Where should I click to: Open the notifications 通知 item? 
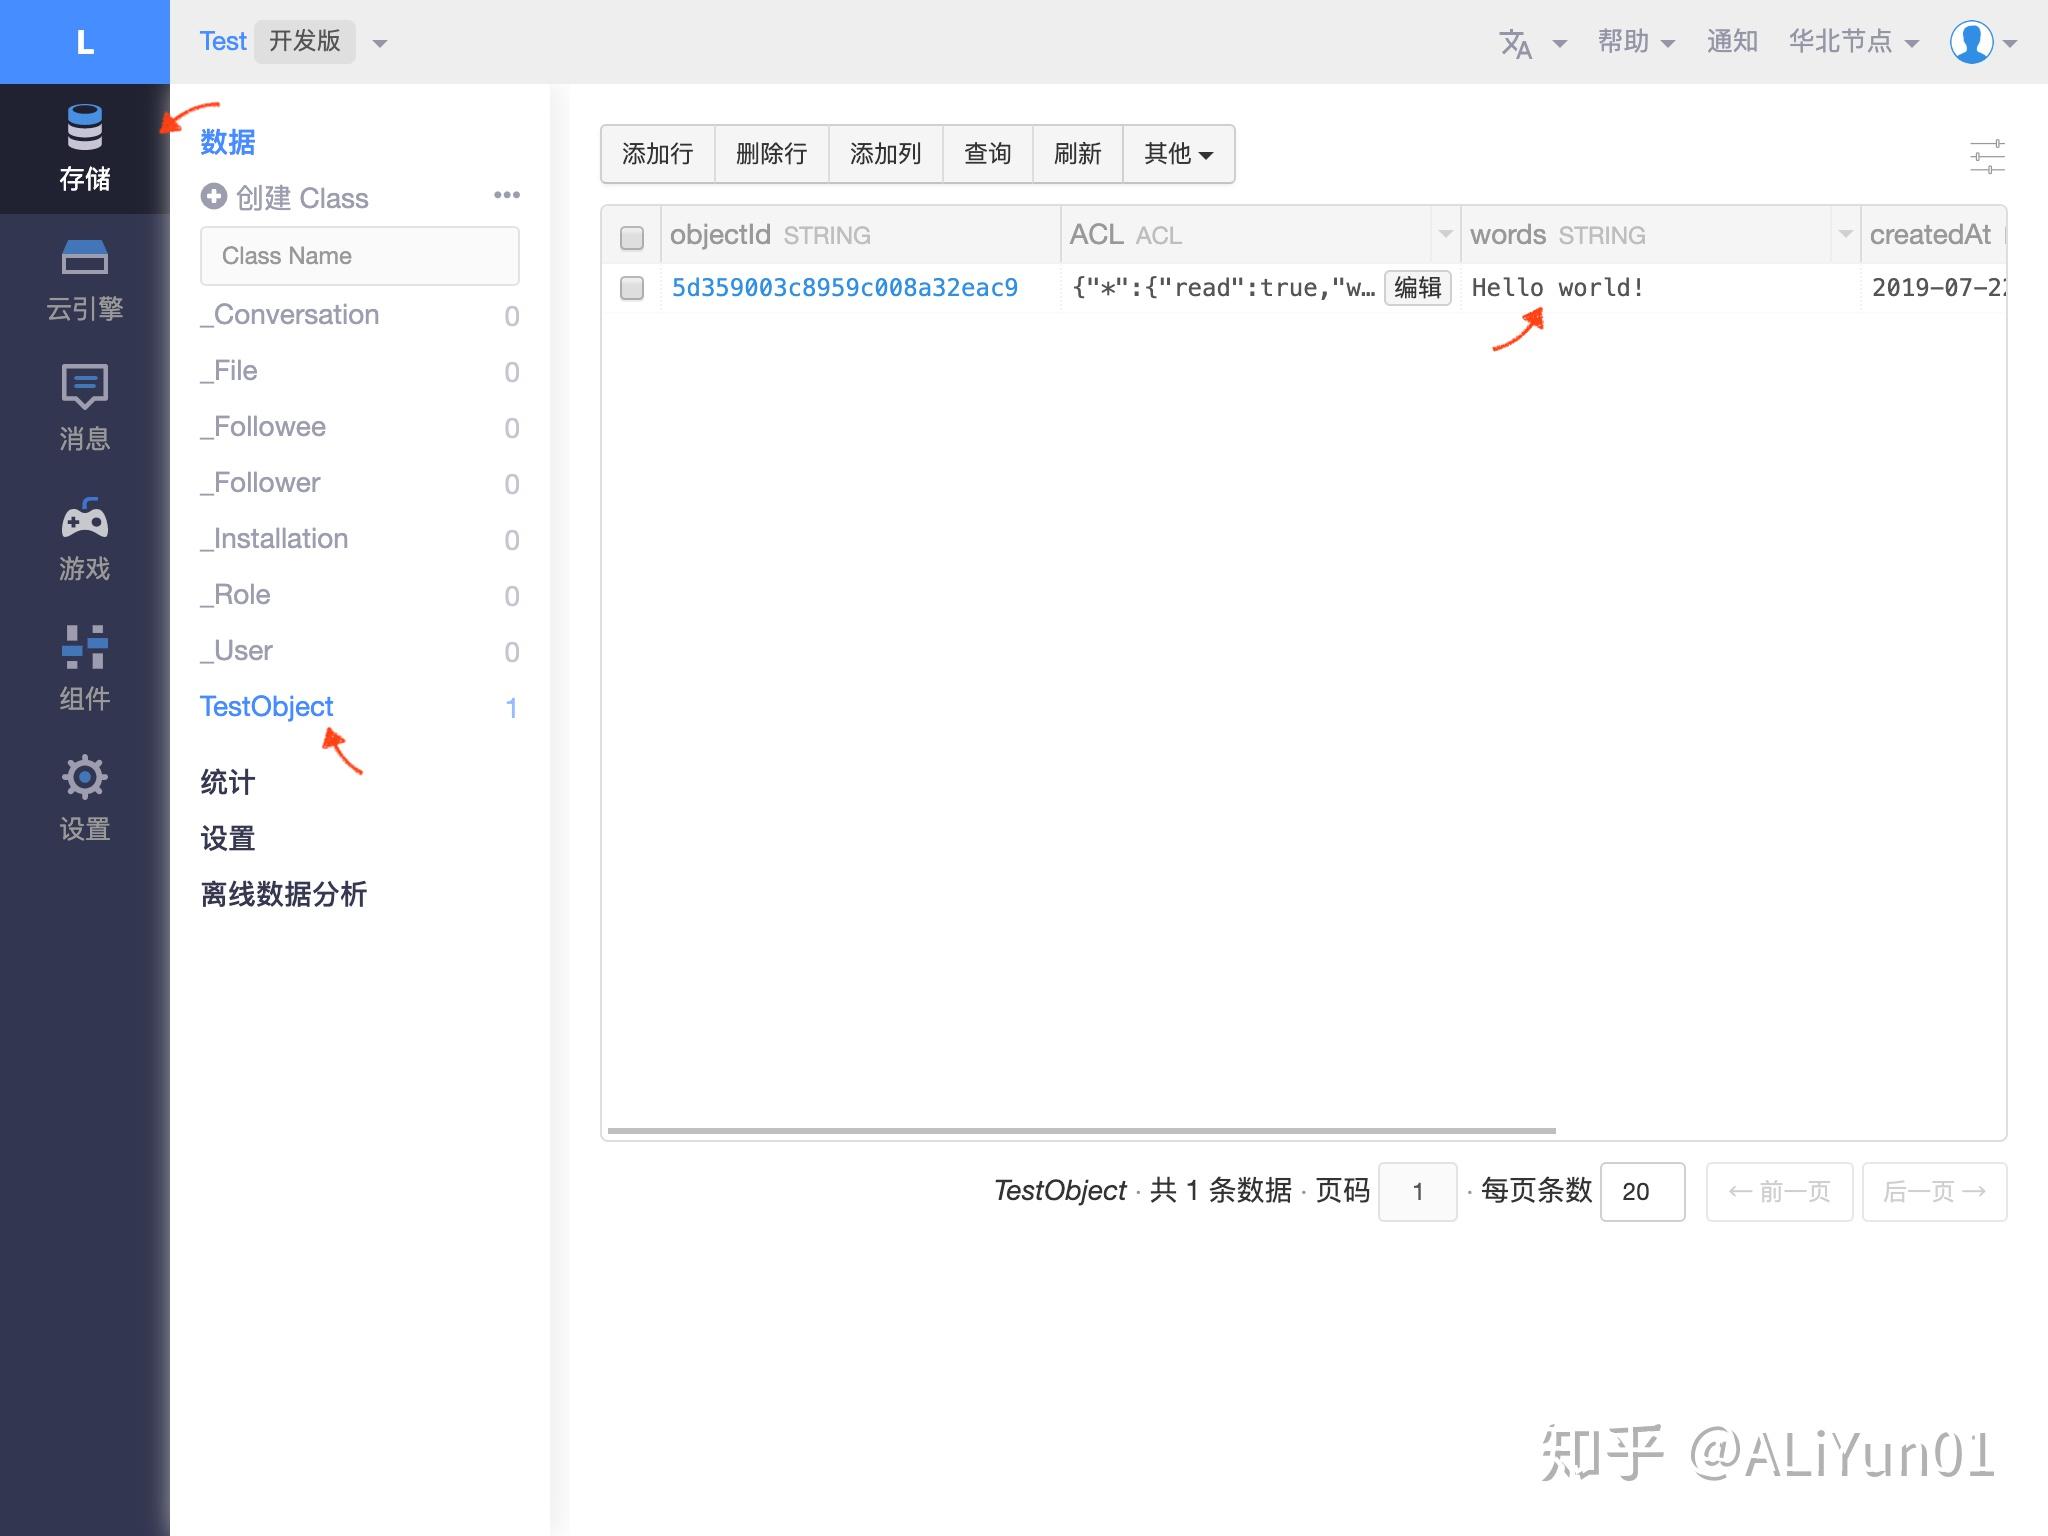[x=1732, y=41]
